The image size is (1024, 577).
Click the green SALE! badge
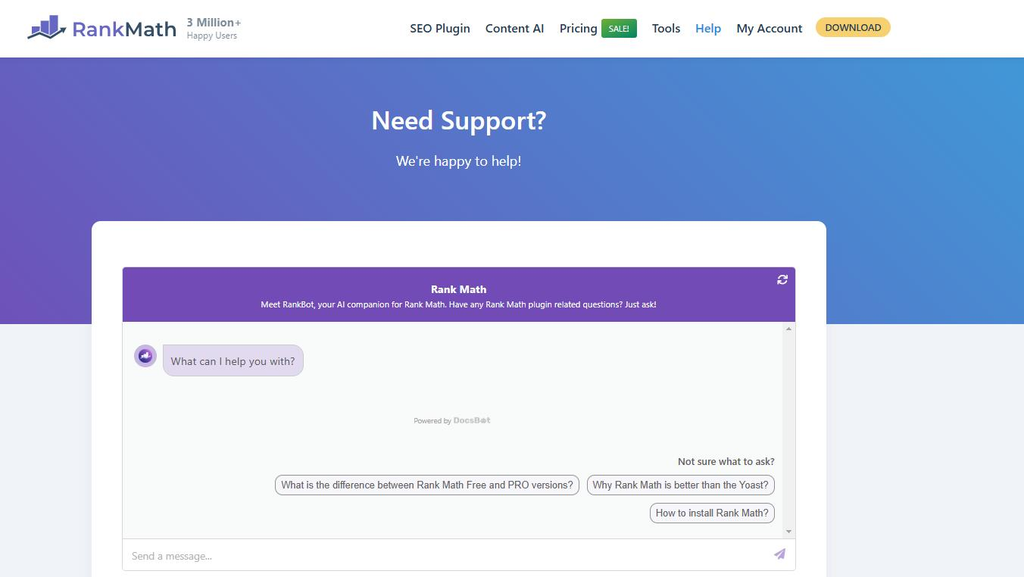coord(618,29)
